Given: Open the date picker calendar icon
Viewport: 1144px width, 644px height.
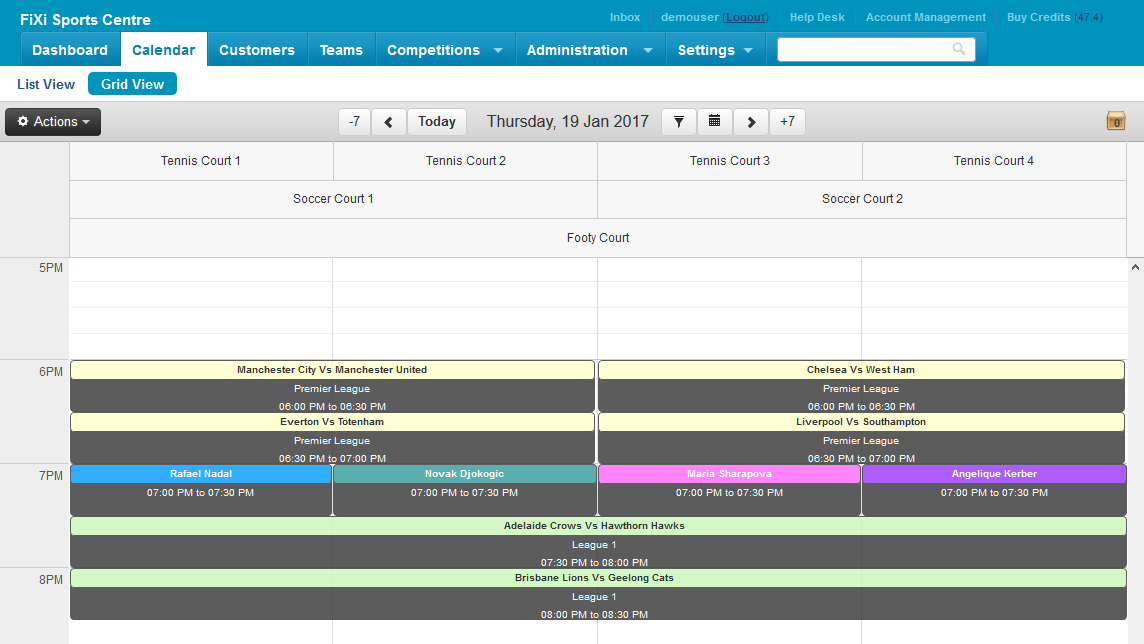Looking at the screenshot, I should click(714, 122).
